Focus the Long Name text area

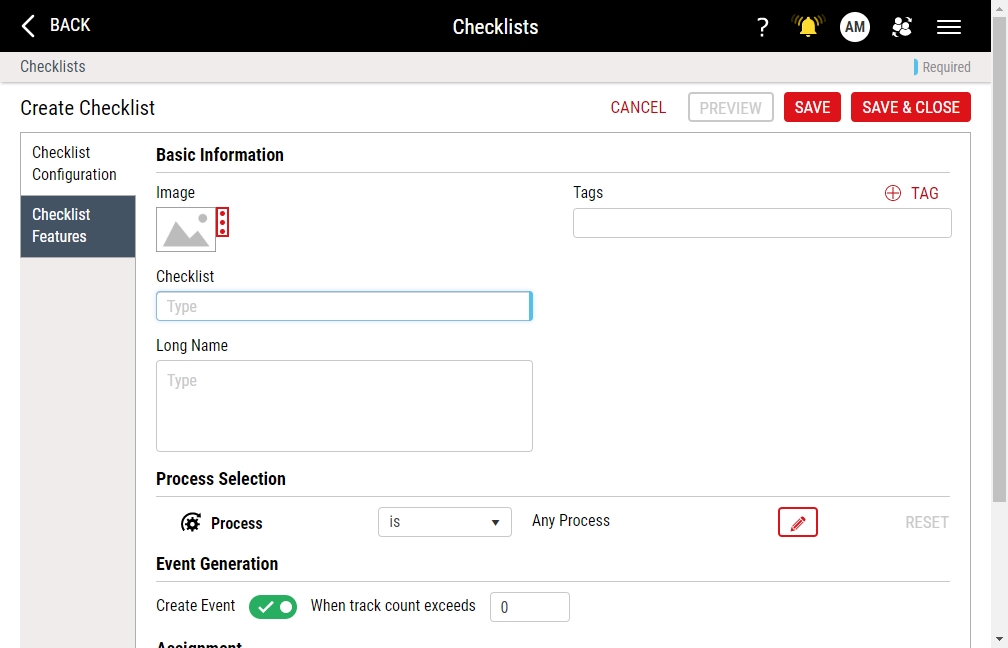pyautogui.click(x=345, y=406)
